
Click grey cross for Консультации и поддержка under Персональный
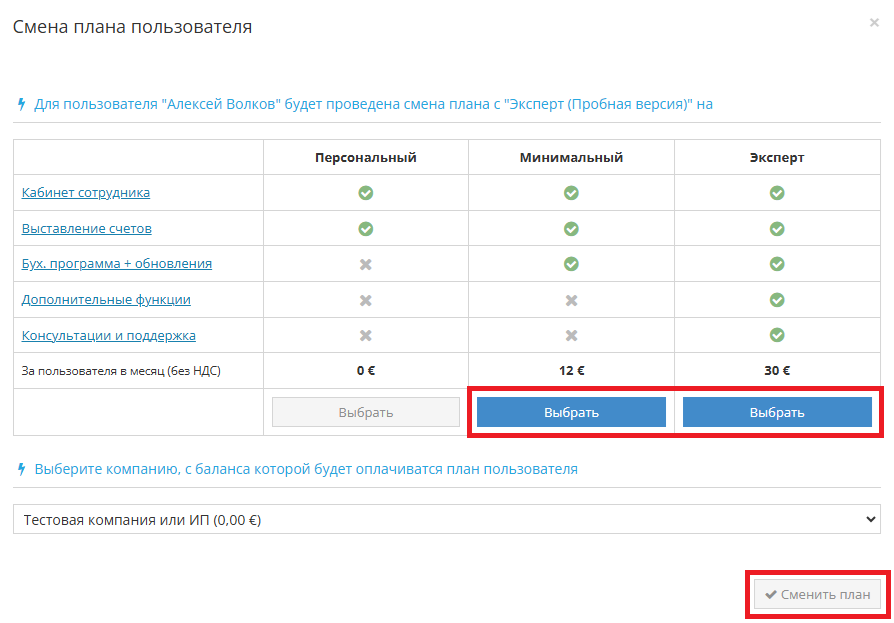tap(366, 336)
